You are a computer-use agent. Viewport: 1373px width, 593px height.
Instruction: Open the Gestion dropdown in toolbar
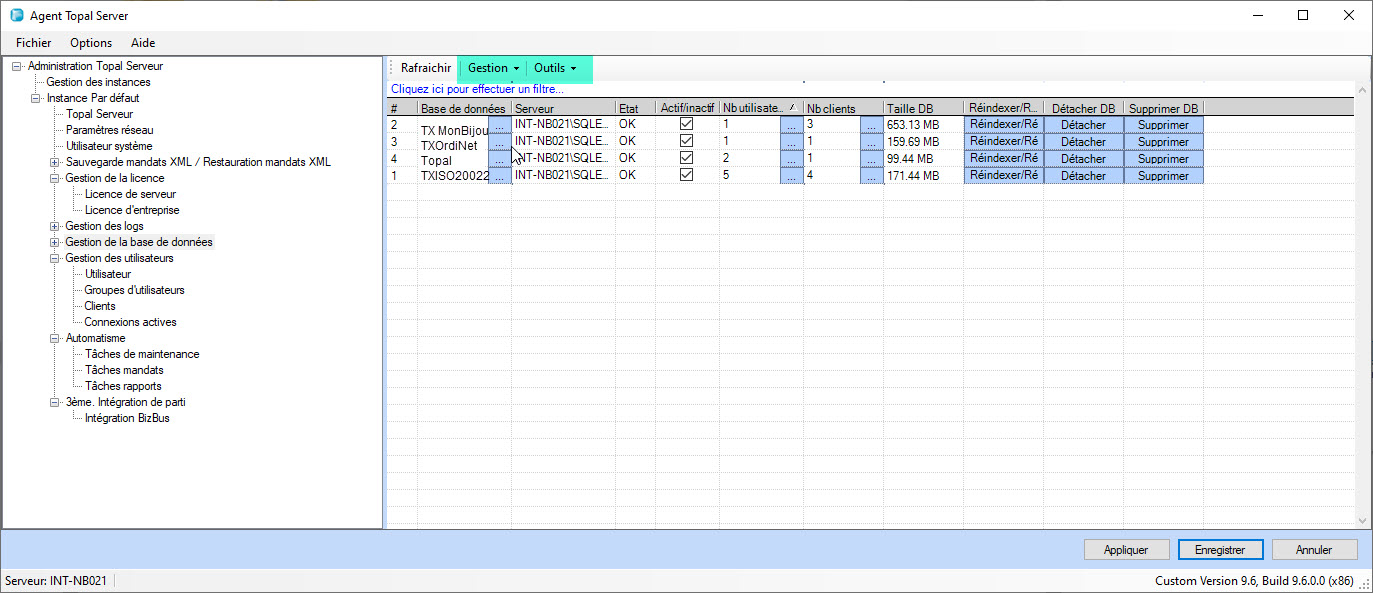point(493,68)
